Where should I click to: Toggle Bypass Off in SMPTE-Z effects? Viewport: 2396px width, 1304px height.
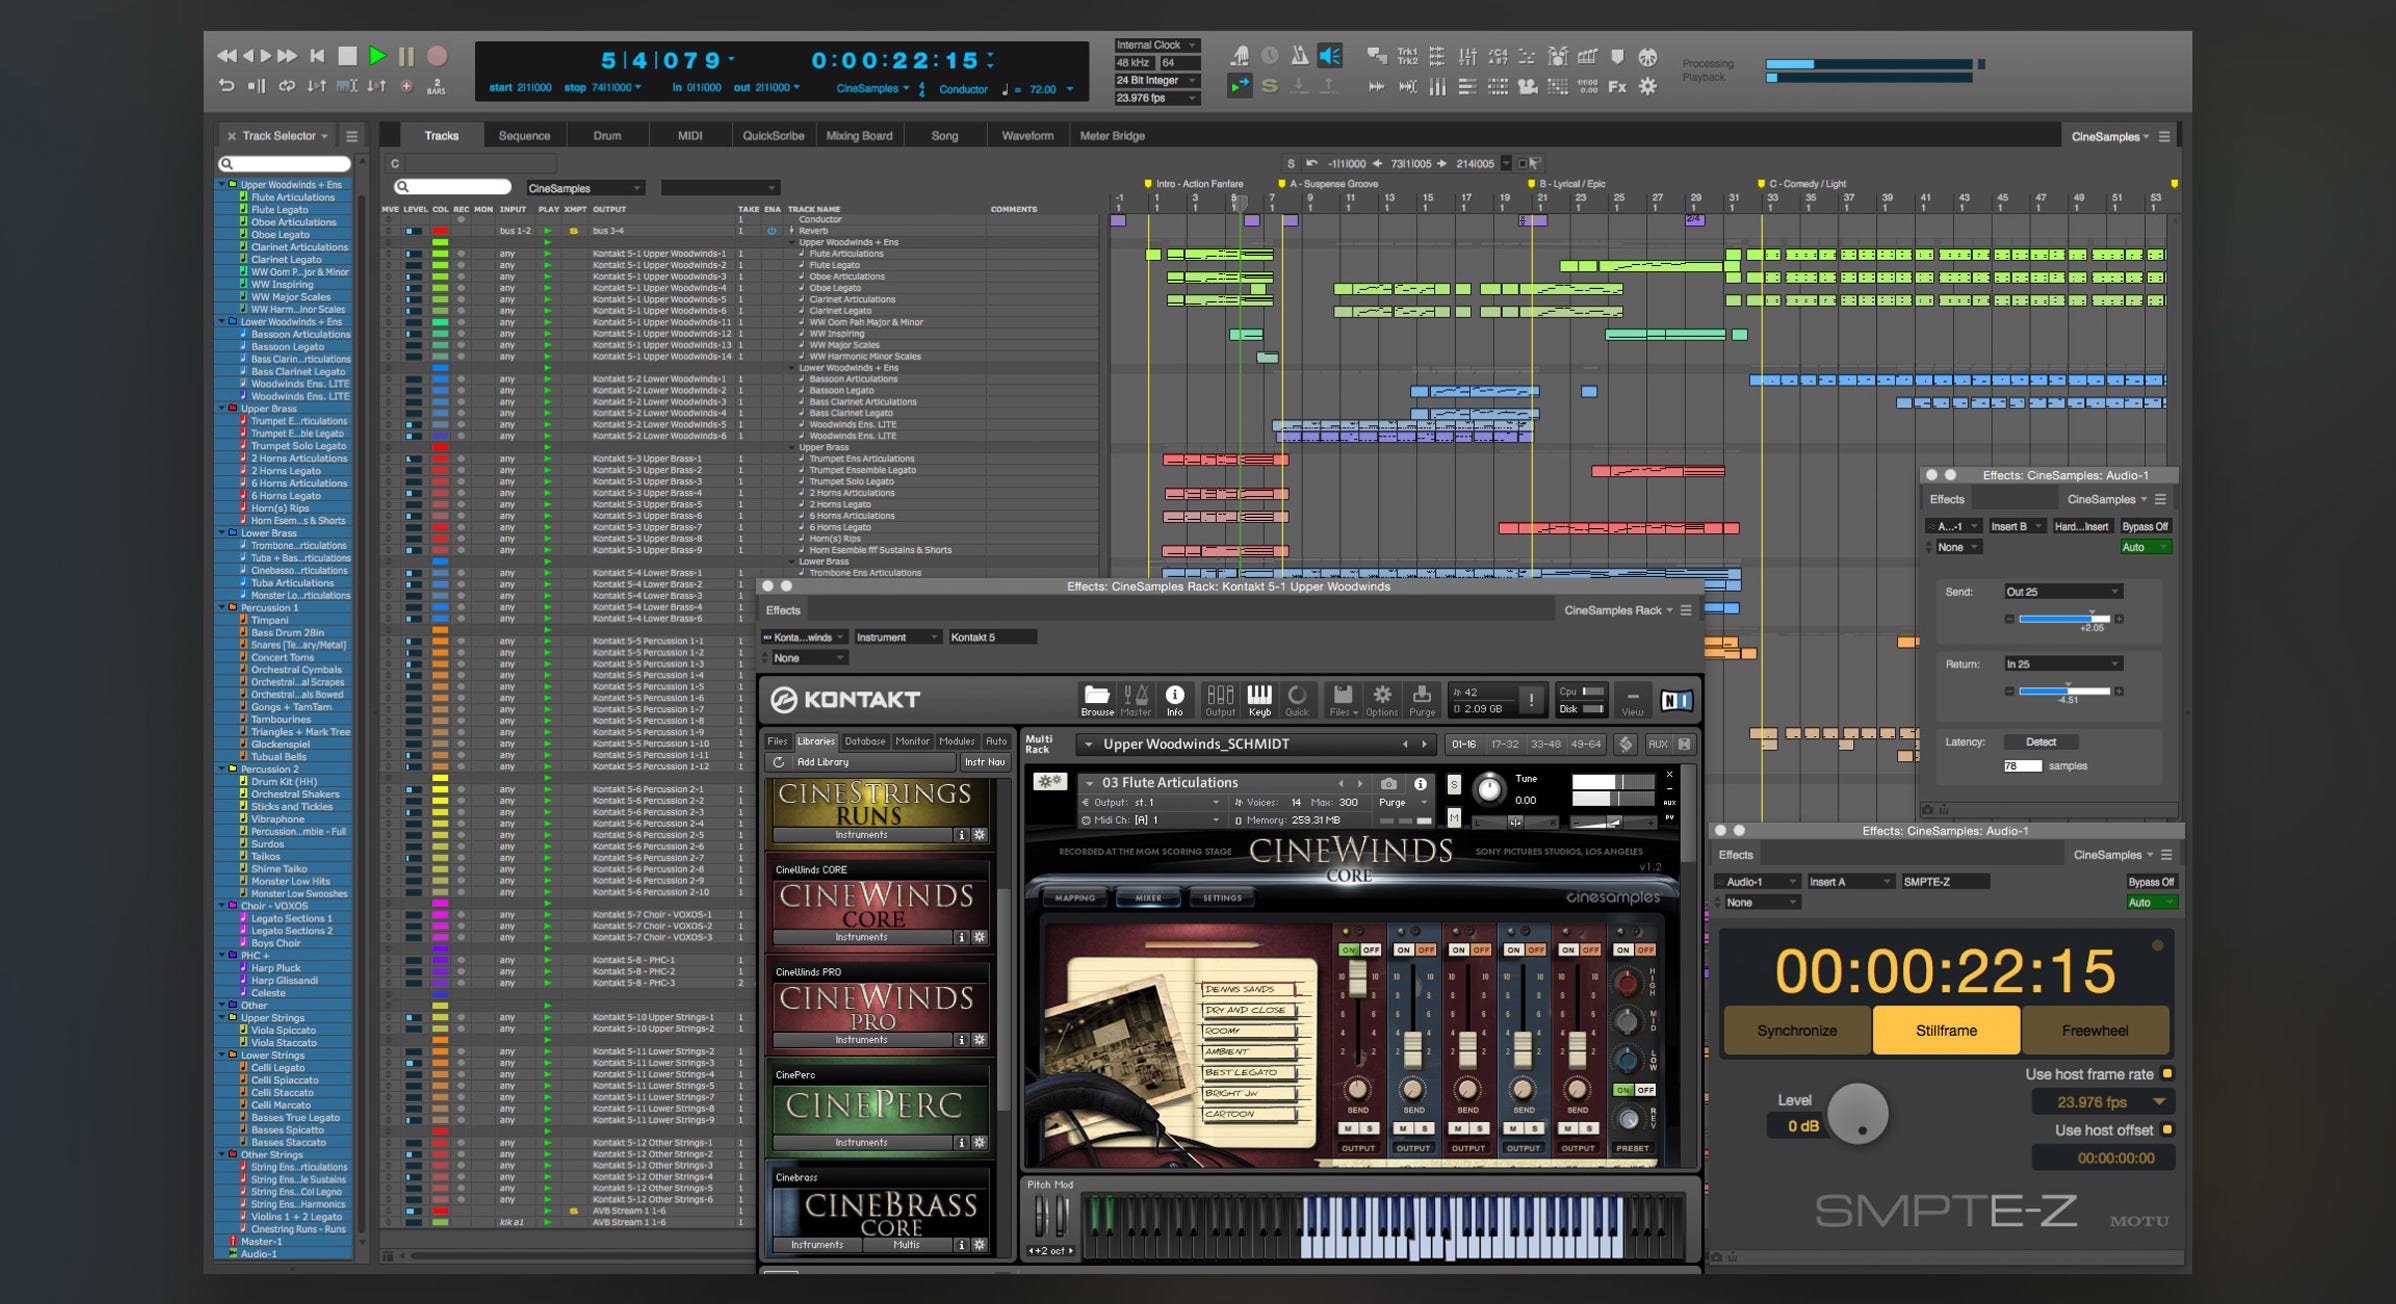[x=2150, y=882]
